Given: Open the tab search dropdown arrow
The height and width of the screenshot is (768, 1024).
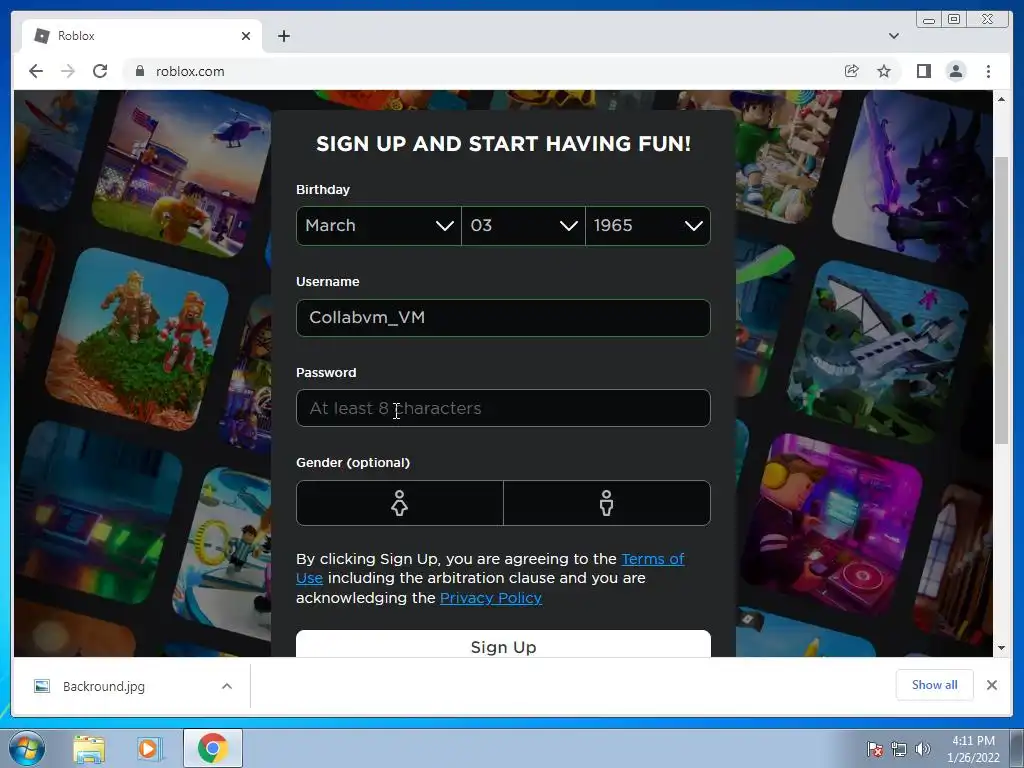Looking at the screenshot, I should point(893,36).
